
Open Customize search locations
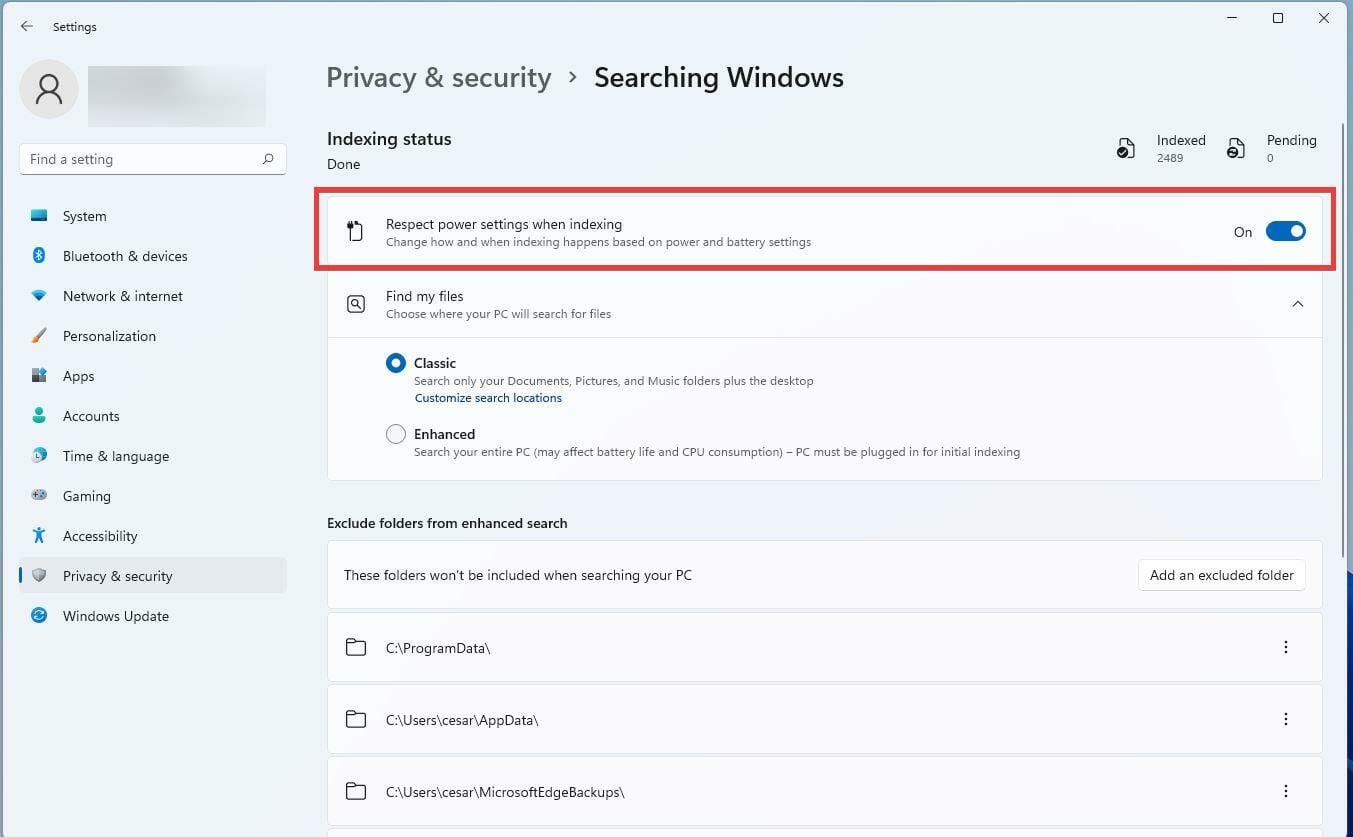coord(488,397)
